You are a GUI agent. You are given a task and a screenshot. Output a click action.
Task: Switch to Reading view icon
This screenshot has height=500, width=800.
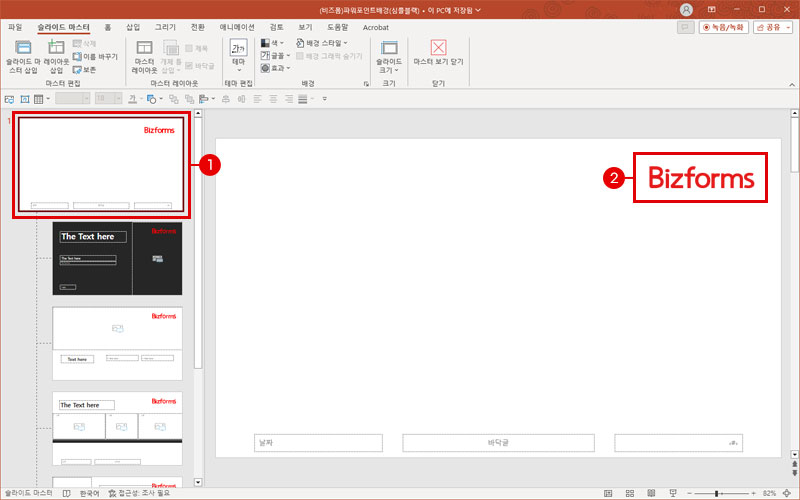point(651,493)
